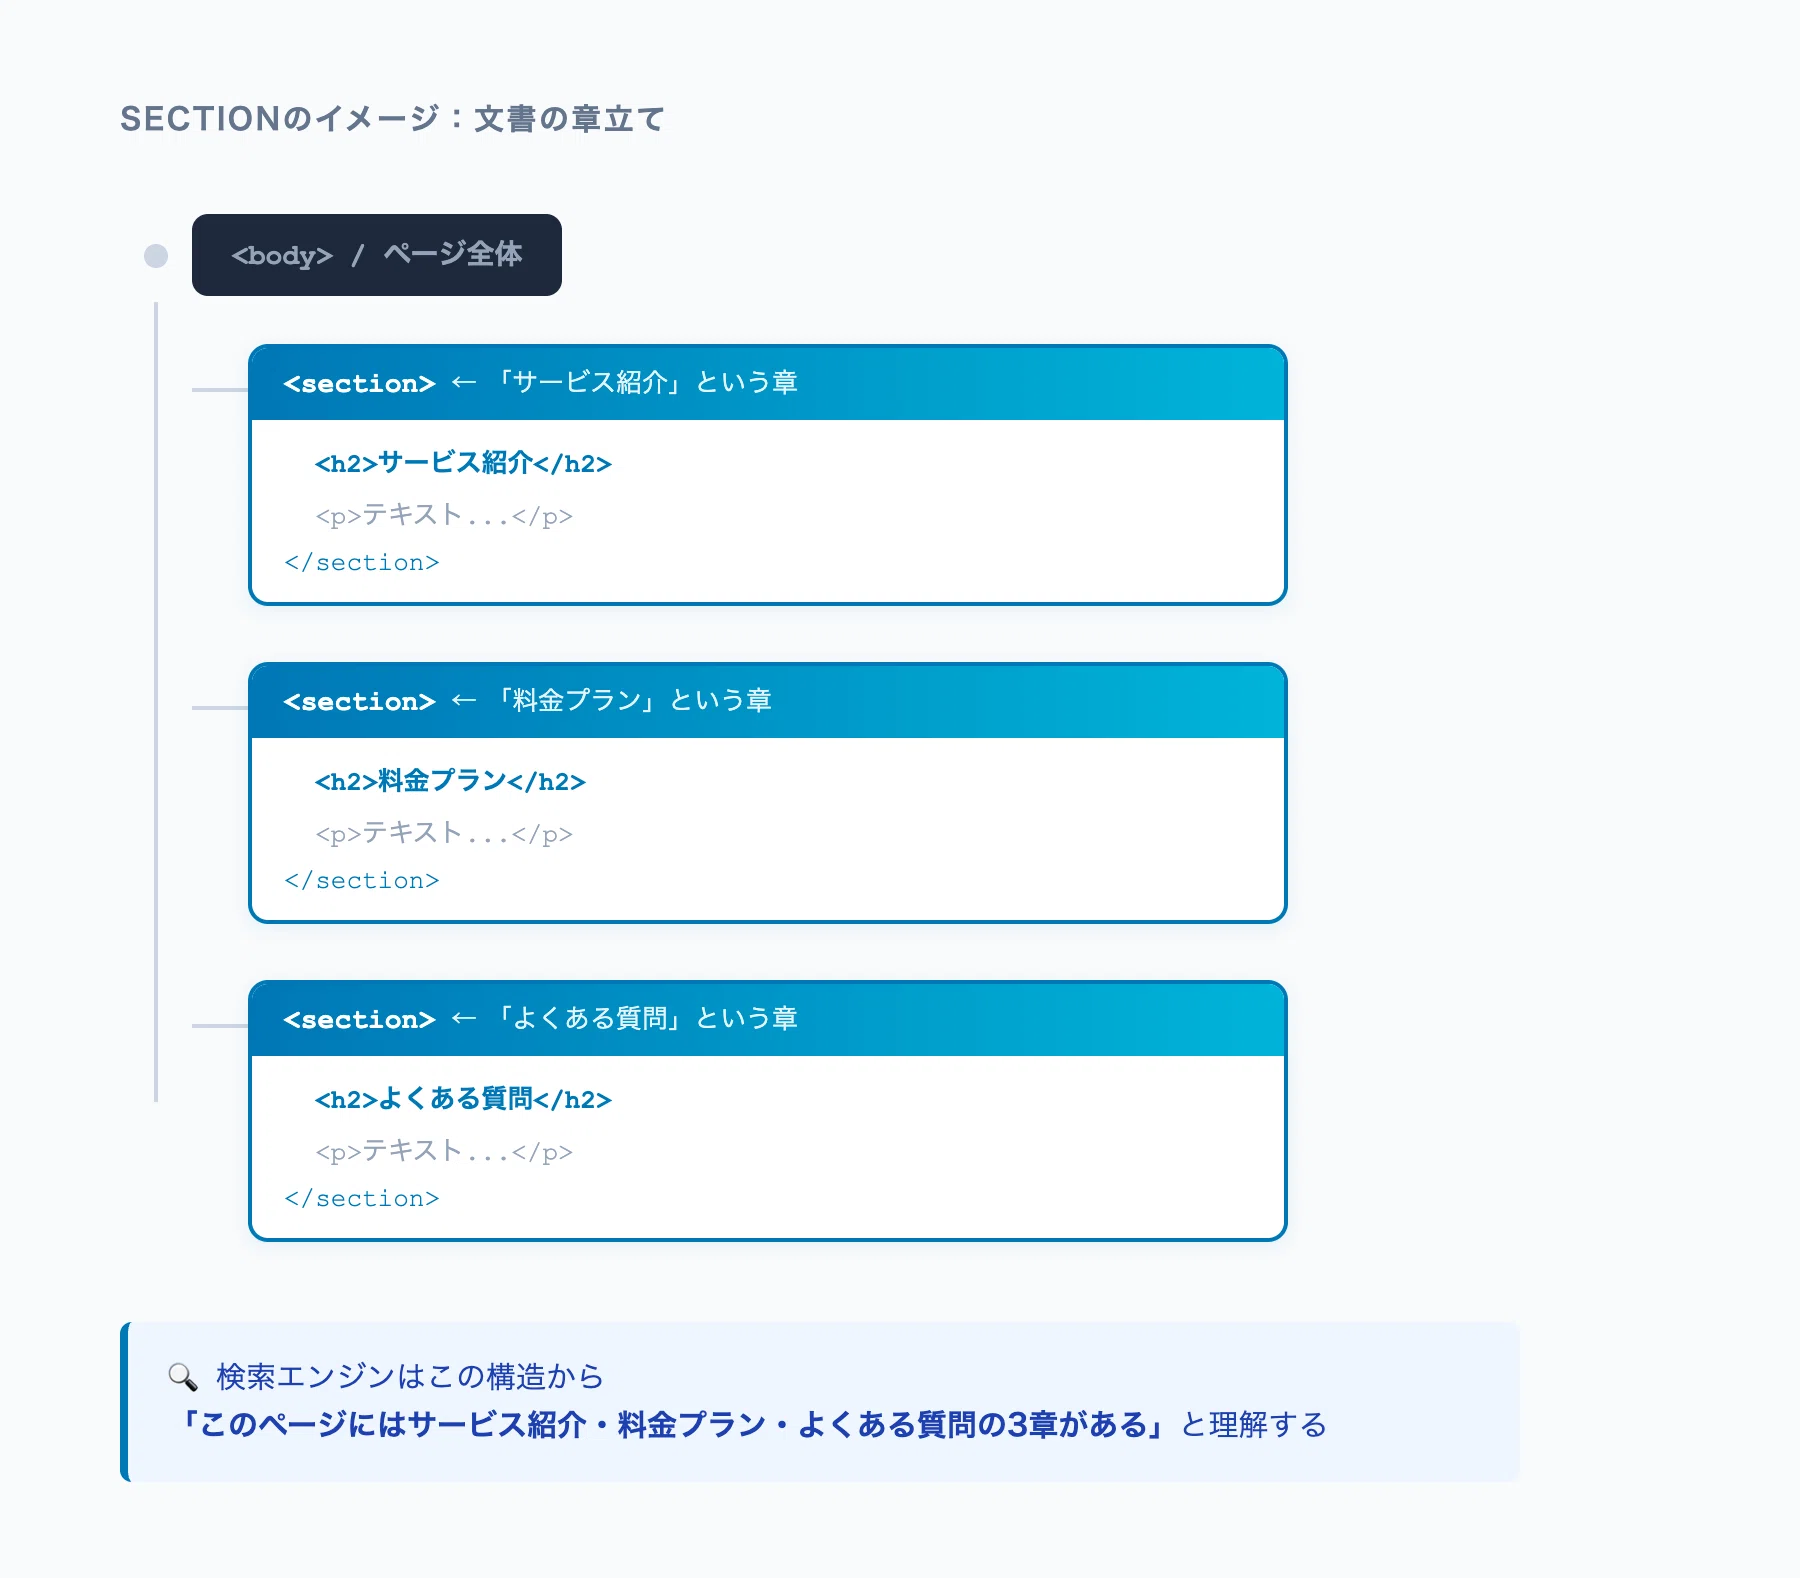Select the <h2>料金プラン</h2> code line
The width and height of the screenshot is (1800, 1578).
(x=450, y=781)
